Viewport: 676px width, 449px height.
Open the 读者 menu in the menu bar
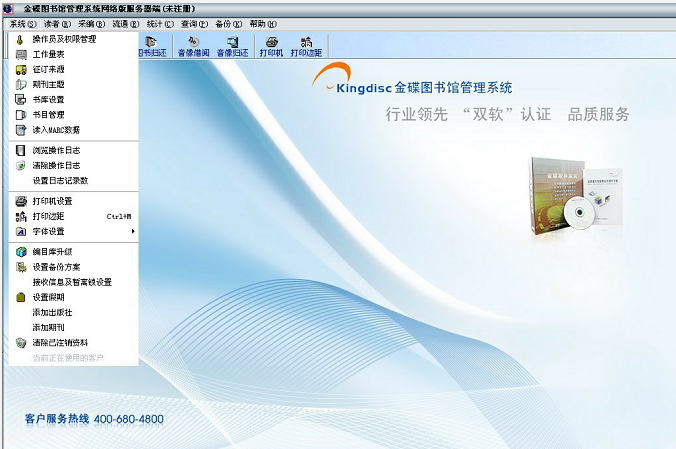[x=59, y=23]
